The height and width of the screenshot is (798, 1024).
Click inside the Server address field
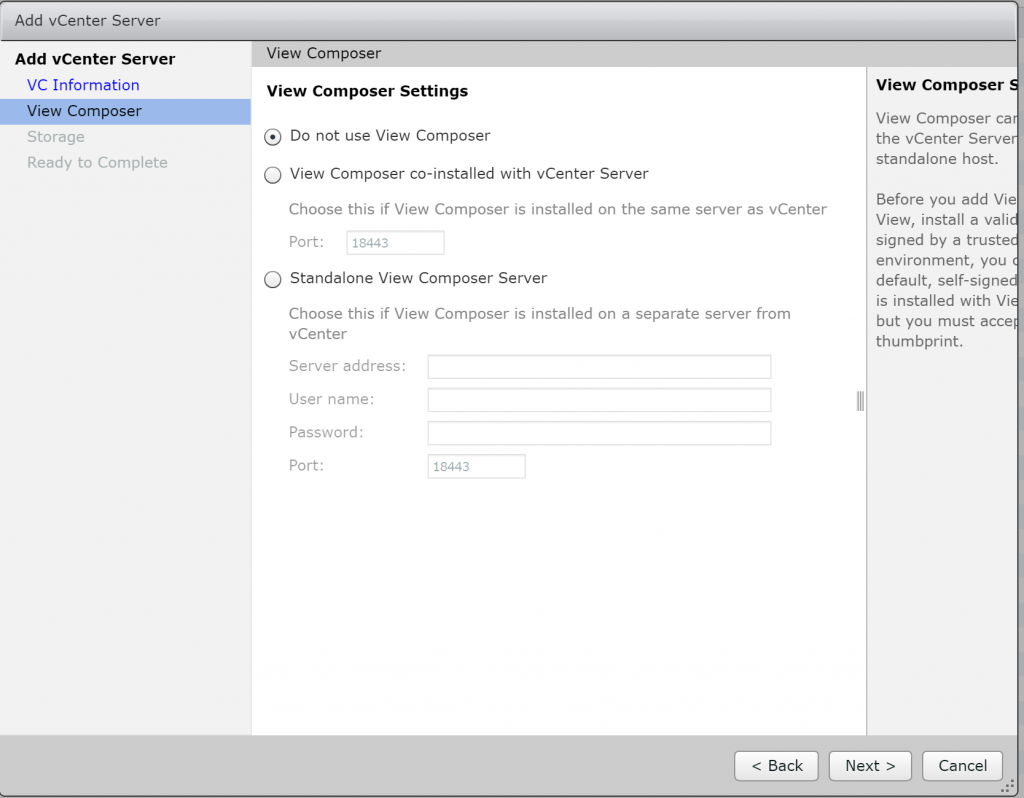point(598,366)
